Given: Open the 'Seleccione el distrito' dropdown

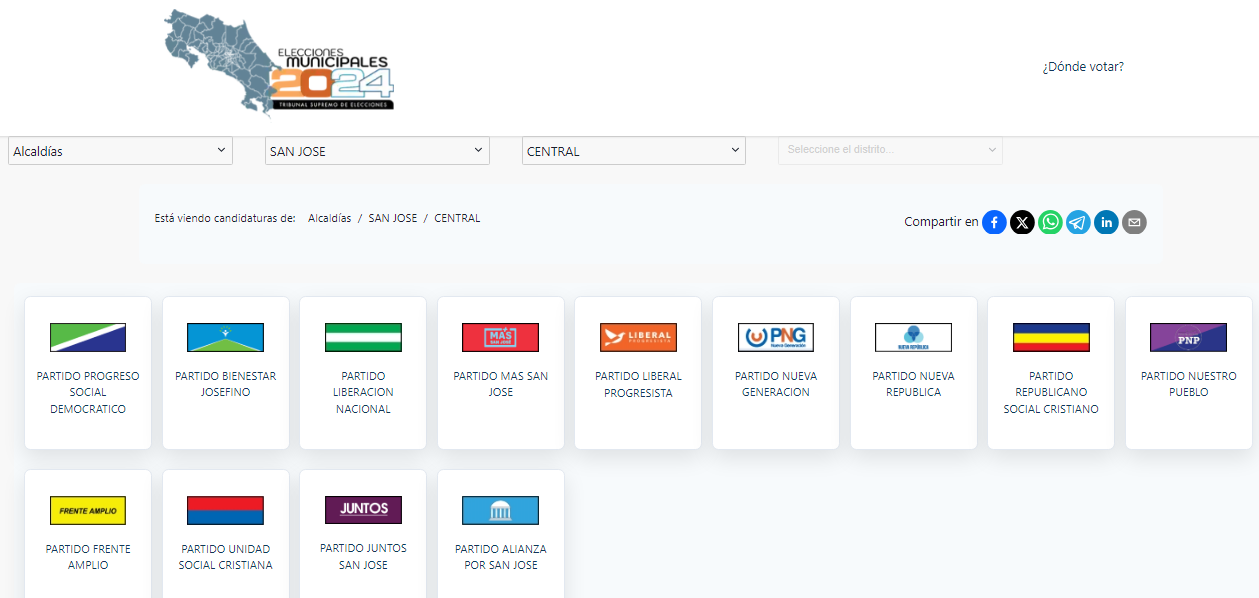Looking at the screenshot, I should point(891,150).
